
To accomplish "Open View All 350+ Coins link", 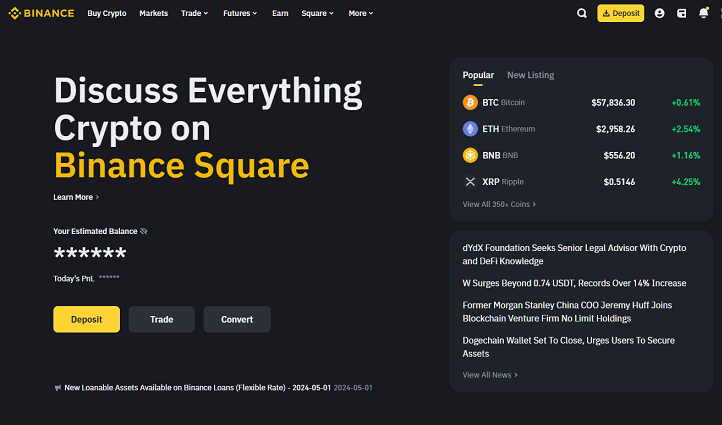I will coord(499,204).
